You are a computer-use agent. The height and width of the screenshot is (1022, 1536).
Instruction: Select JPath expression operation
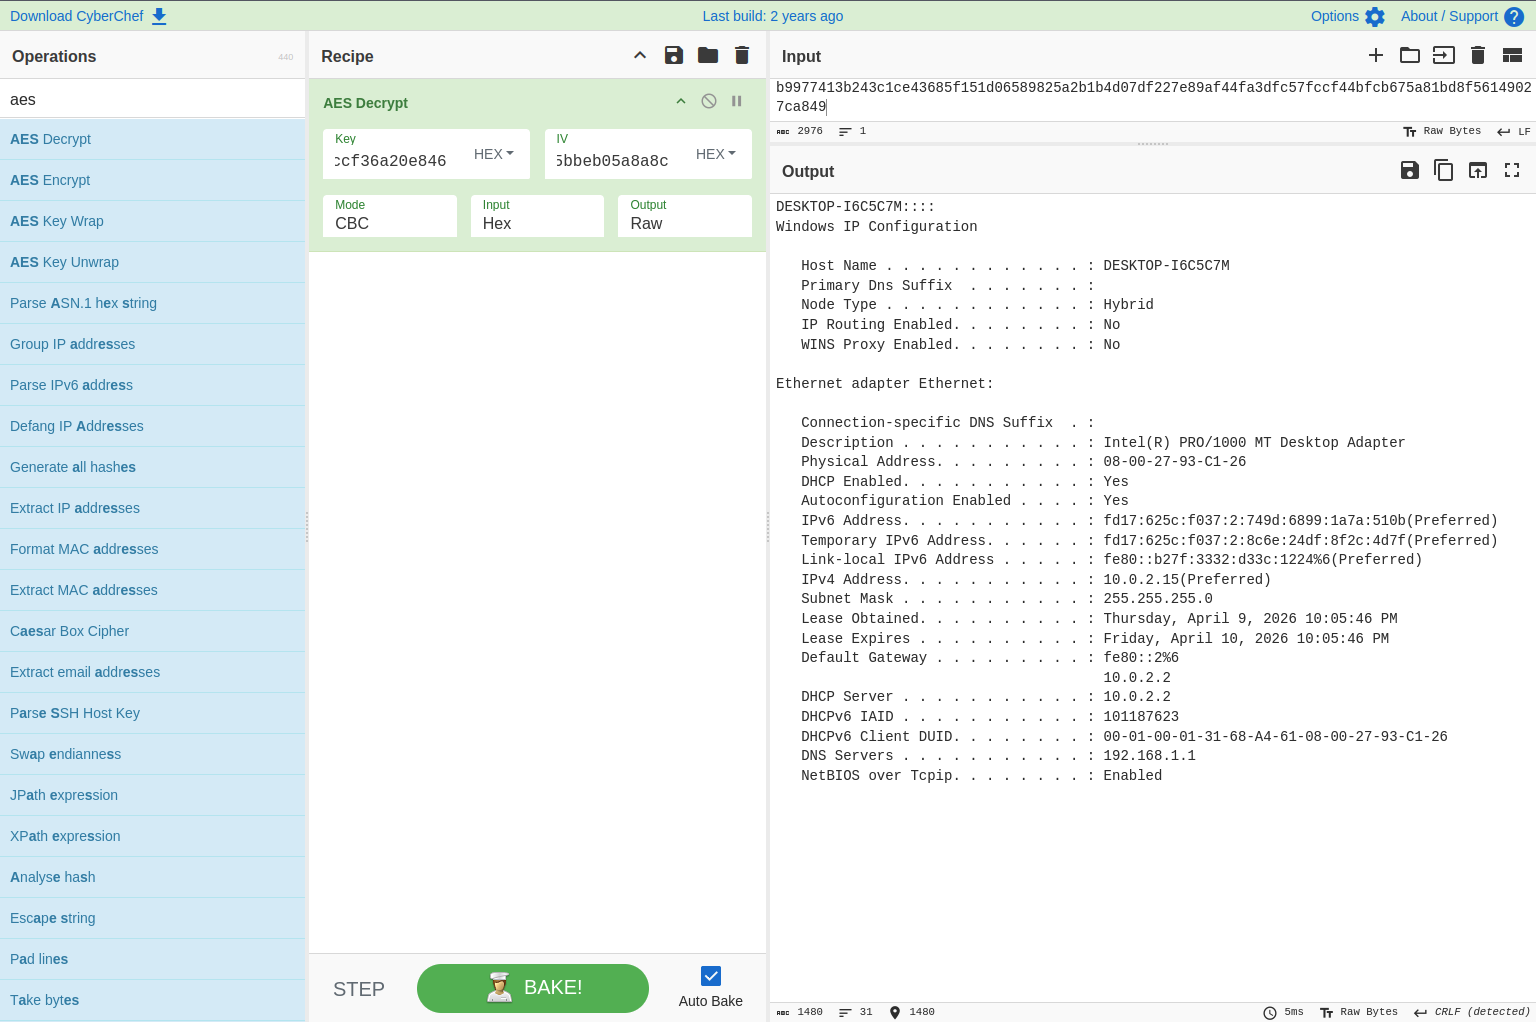point(152,795)
